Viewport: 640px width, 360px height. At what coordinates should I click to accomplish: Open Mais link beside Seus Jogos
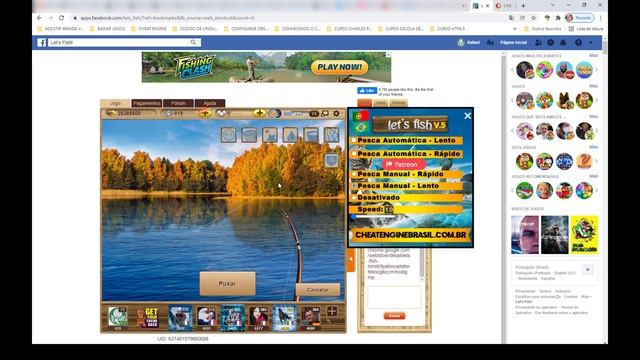coord(593,147)
